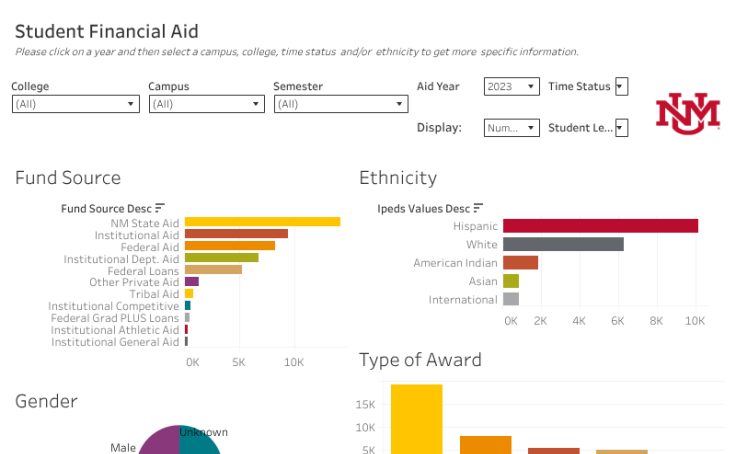Click the Tribal Aid label
This screenshot has height=454, width=736.
click(154, 294)
